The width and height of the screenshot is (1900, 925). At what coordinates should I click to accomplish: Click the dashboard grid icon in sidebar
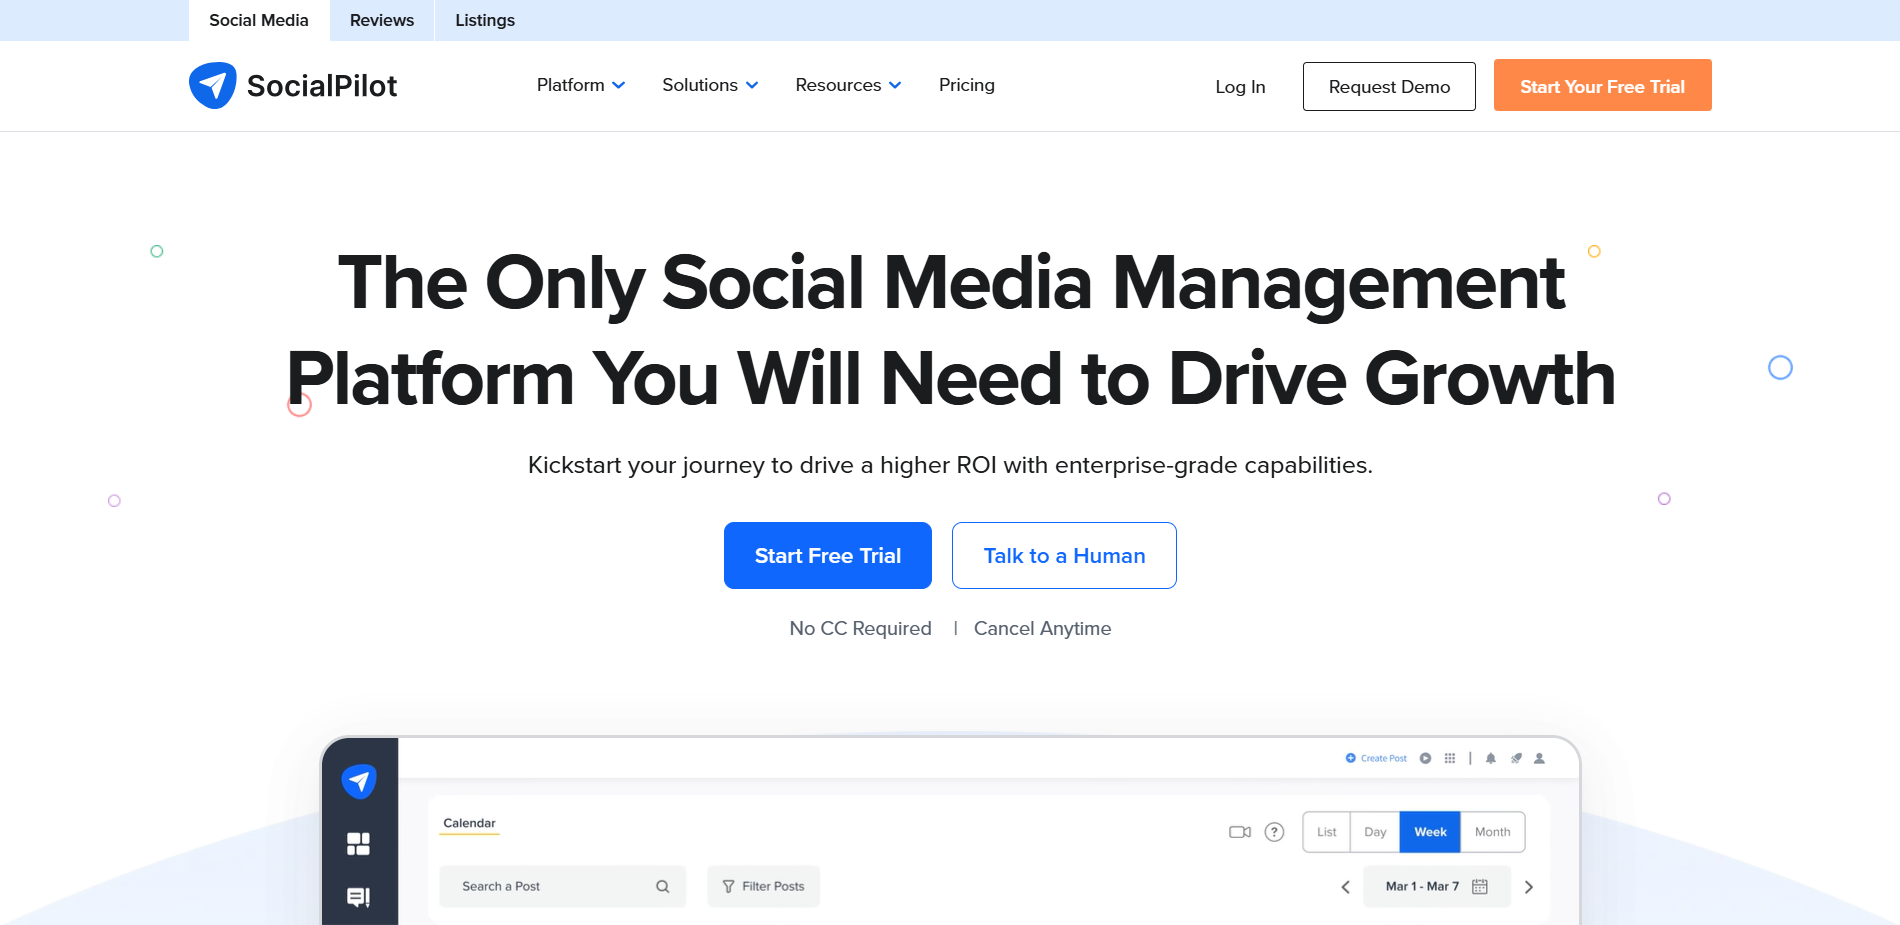(358, 844)
